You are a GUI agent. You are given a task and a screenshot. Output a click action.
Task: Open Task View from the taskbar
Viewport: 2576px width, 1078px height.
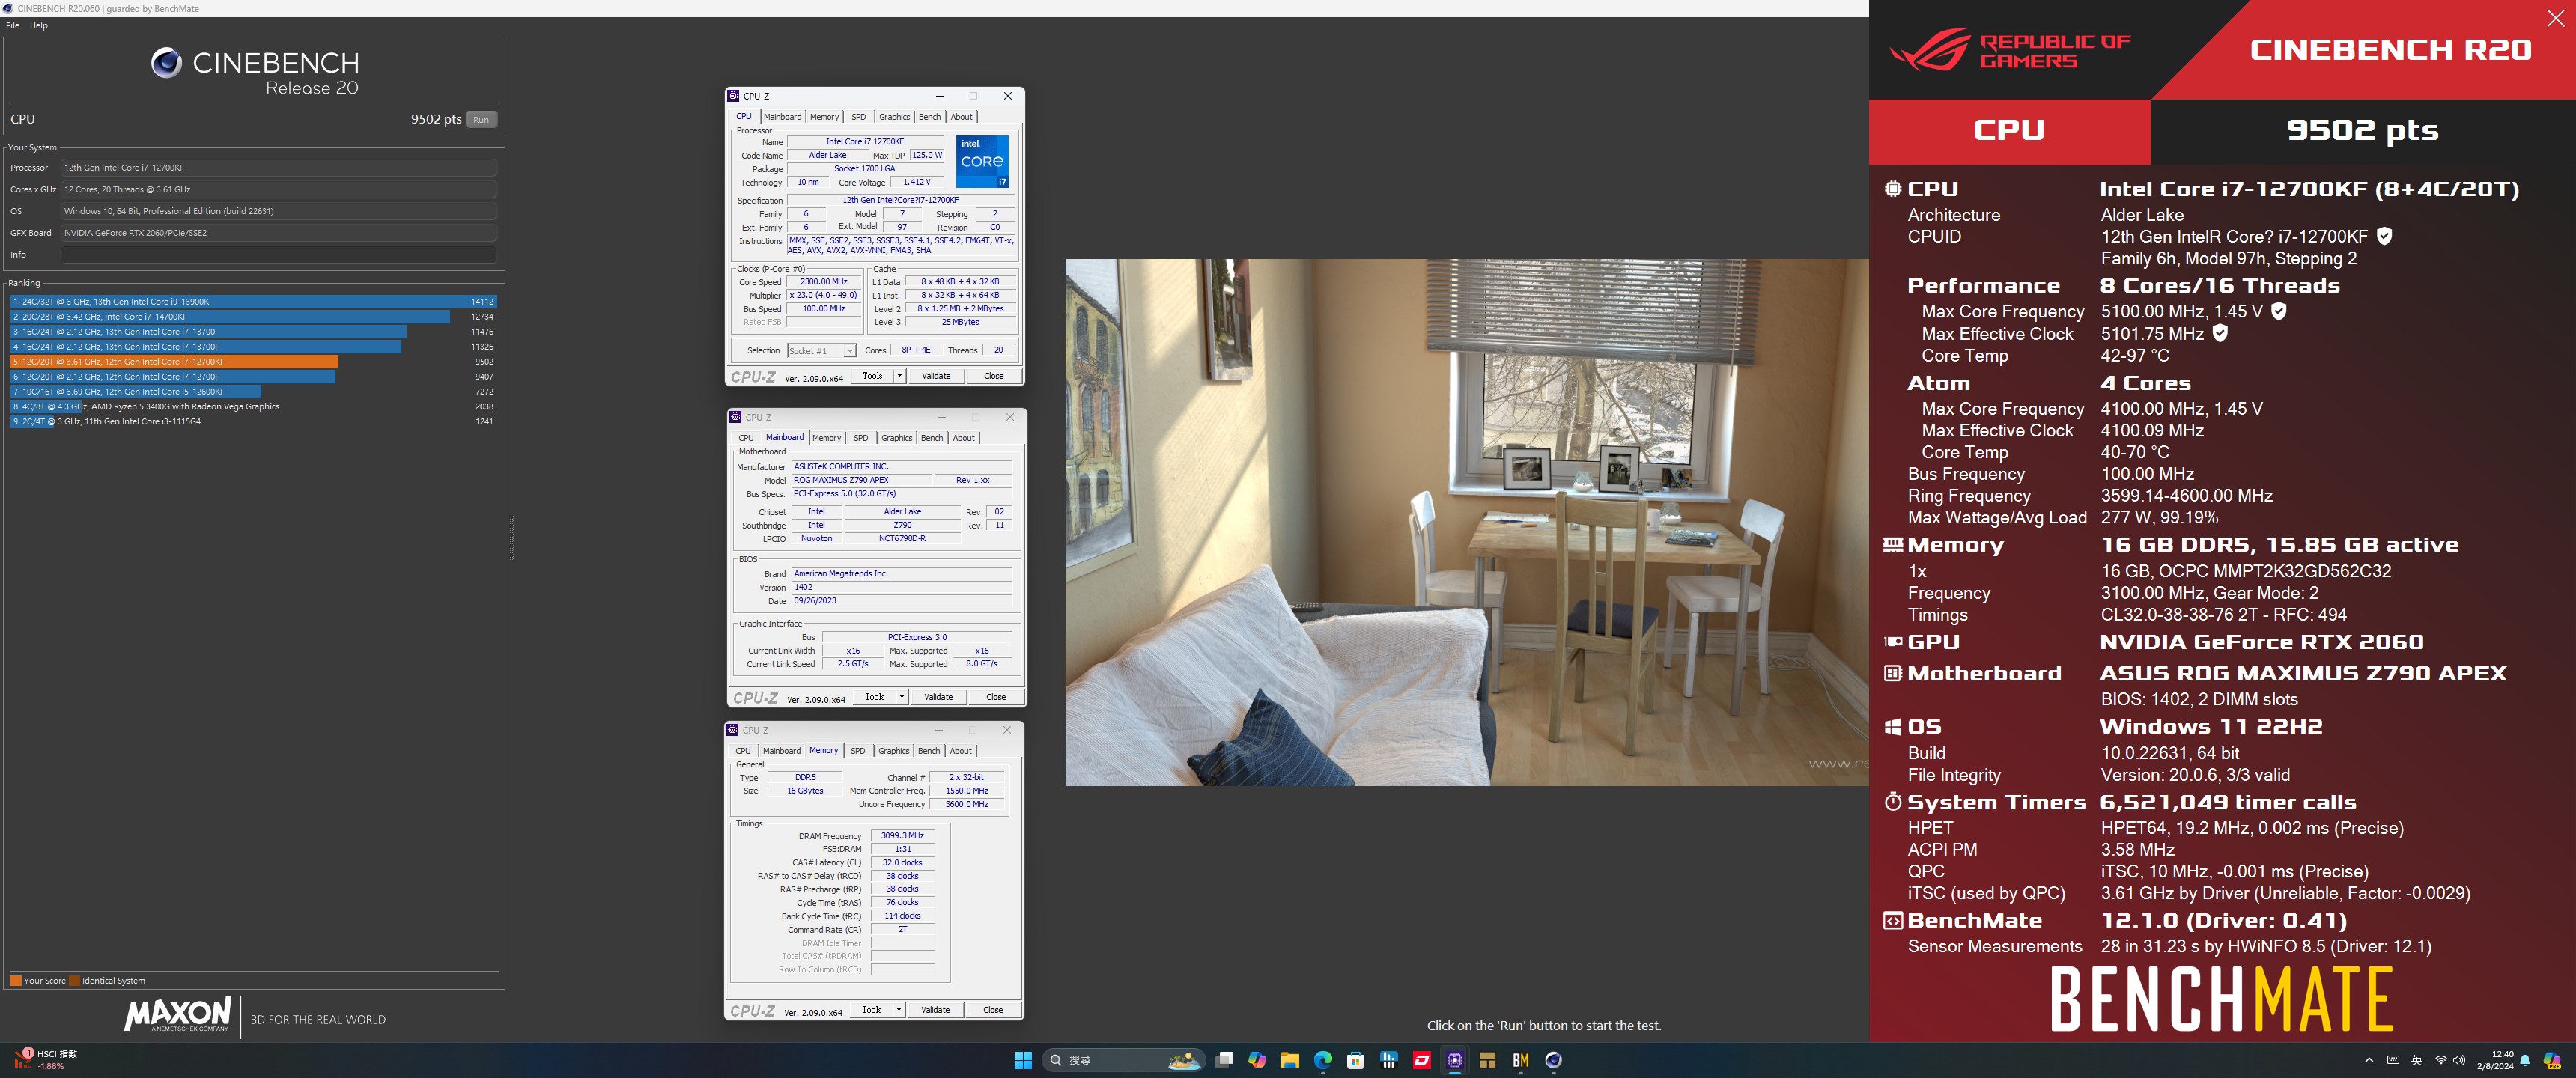[1224, 1060]
